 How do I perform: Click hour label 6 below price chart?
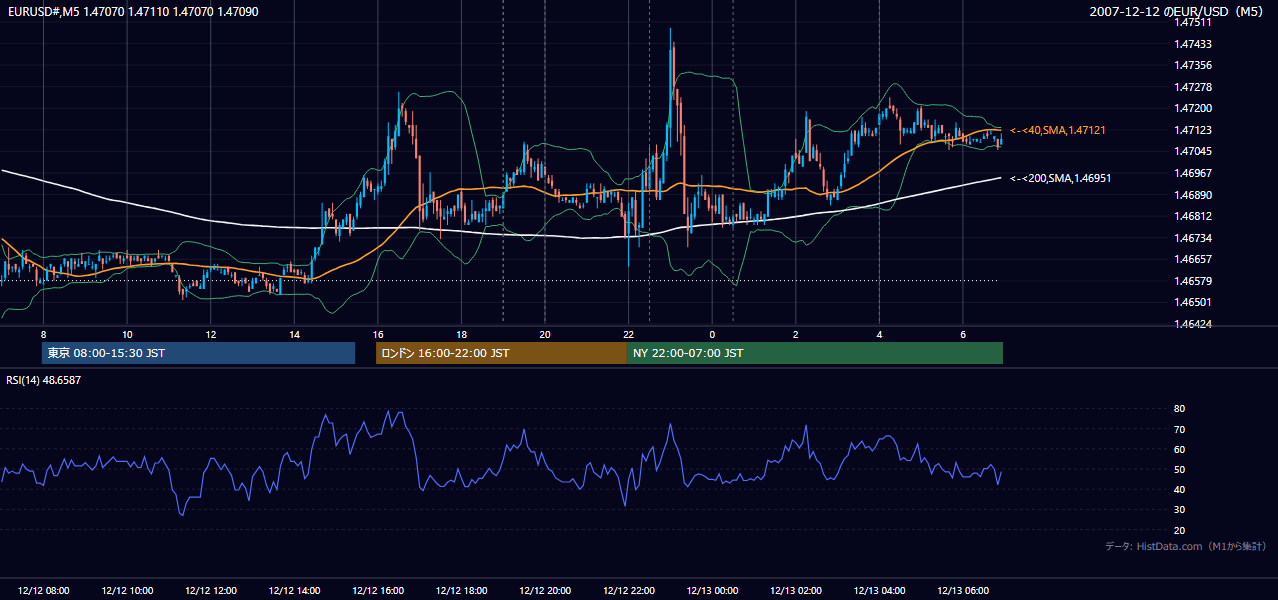(963, 334)
